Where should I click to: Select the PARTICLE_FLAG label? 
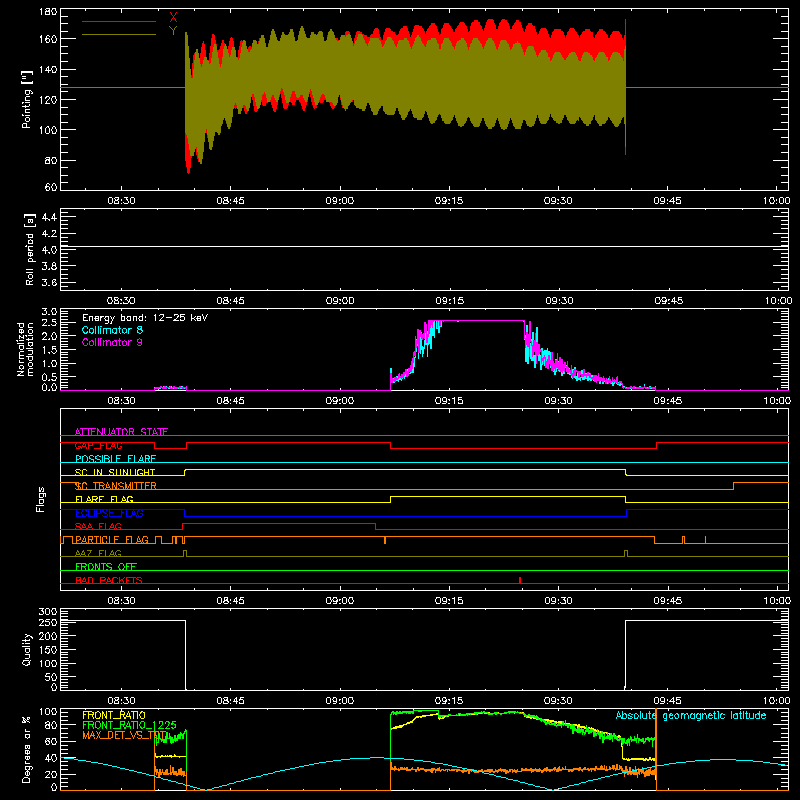[x=112, y=539]
